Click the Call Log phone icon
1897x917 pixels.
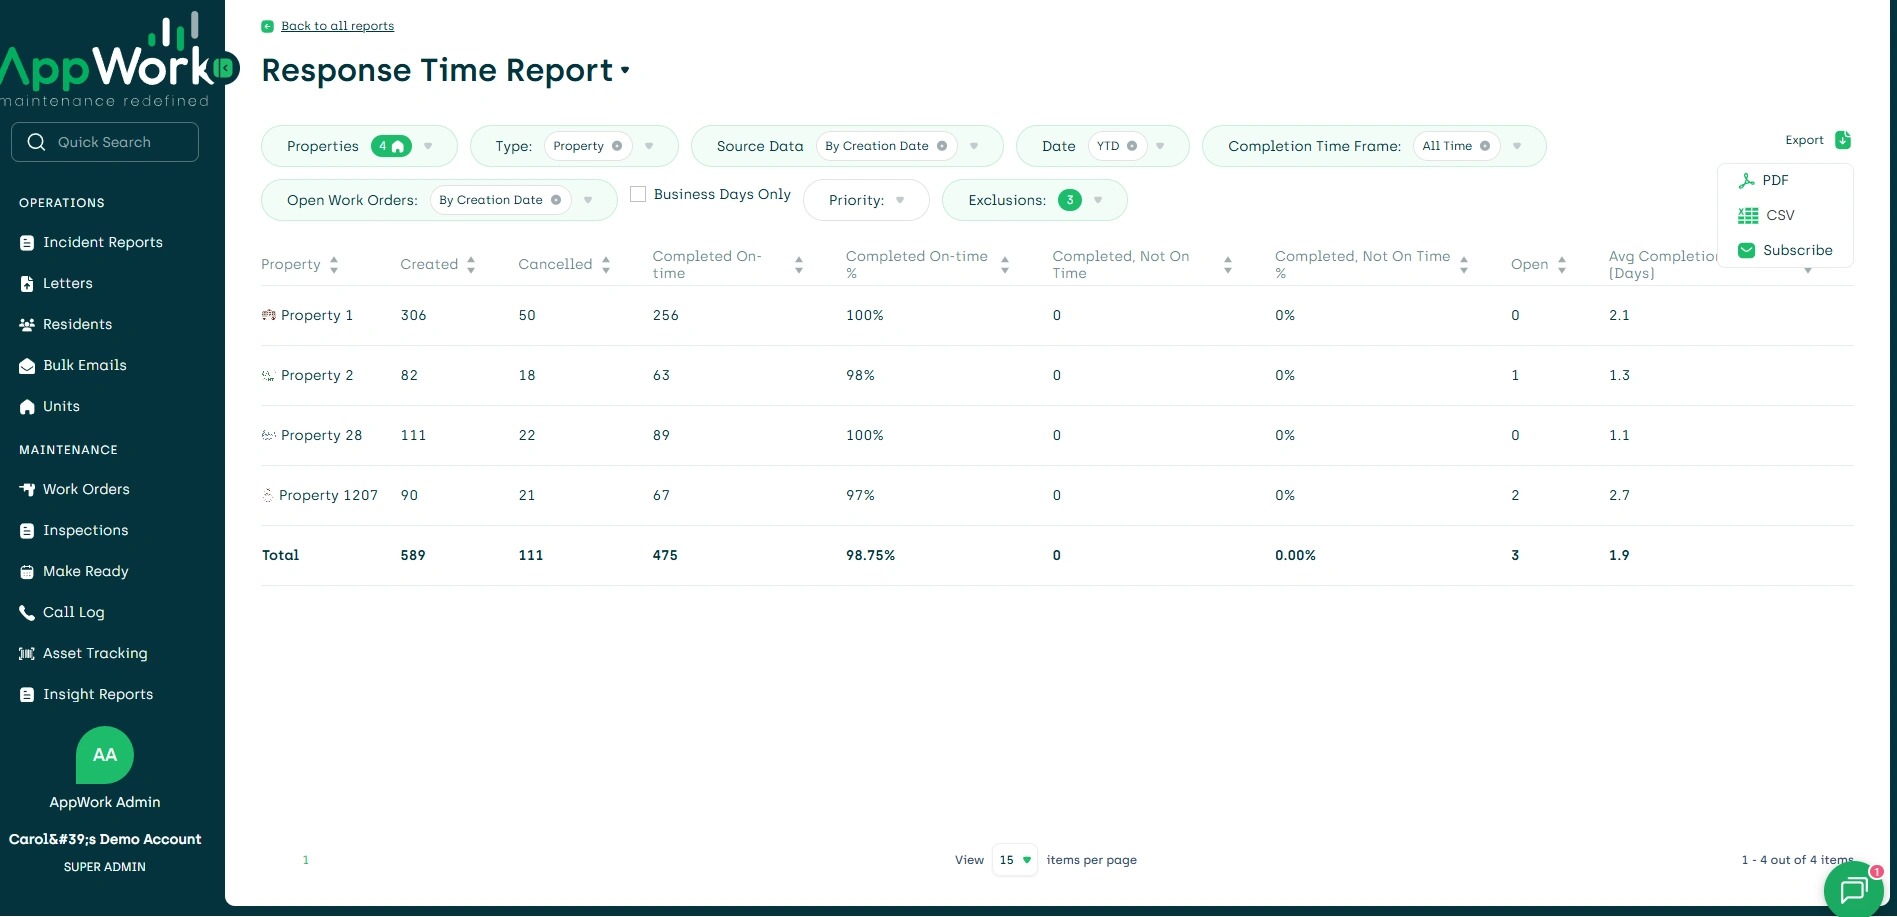click(x=27, y=613)
